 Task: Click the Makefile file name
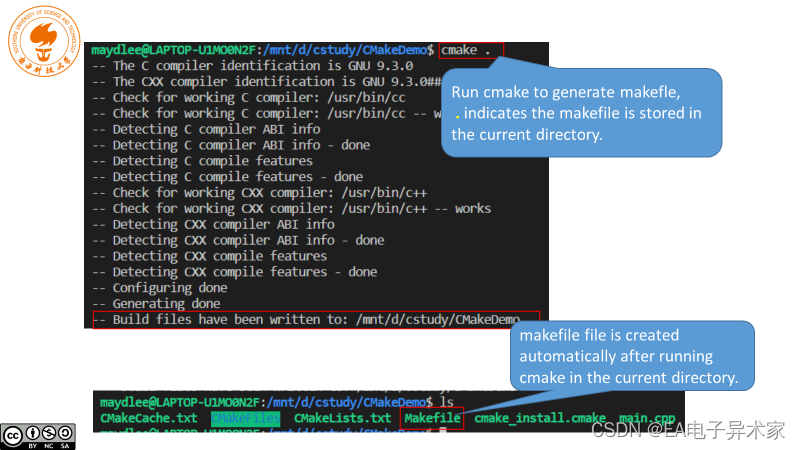432,418
